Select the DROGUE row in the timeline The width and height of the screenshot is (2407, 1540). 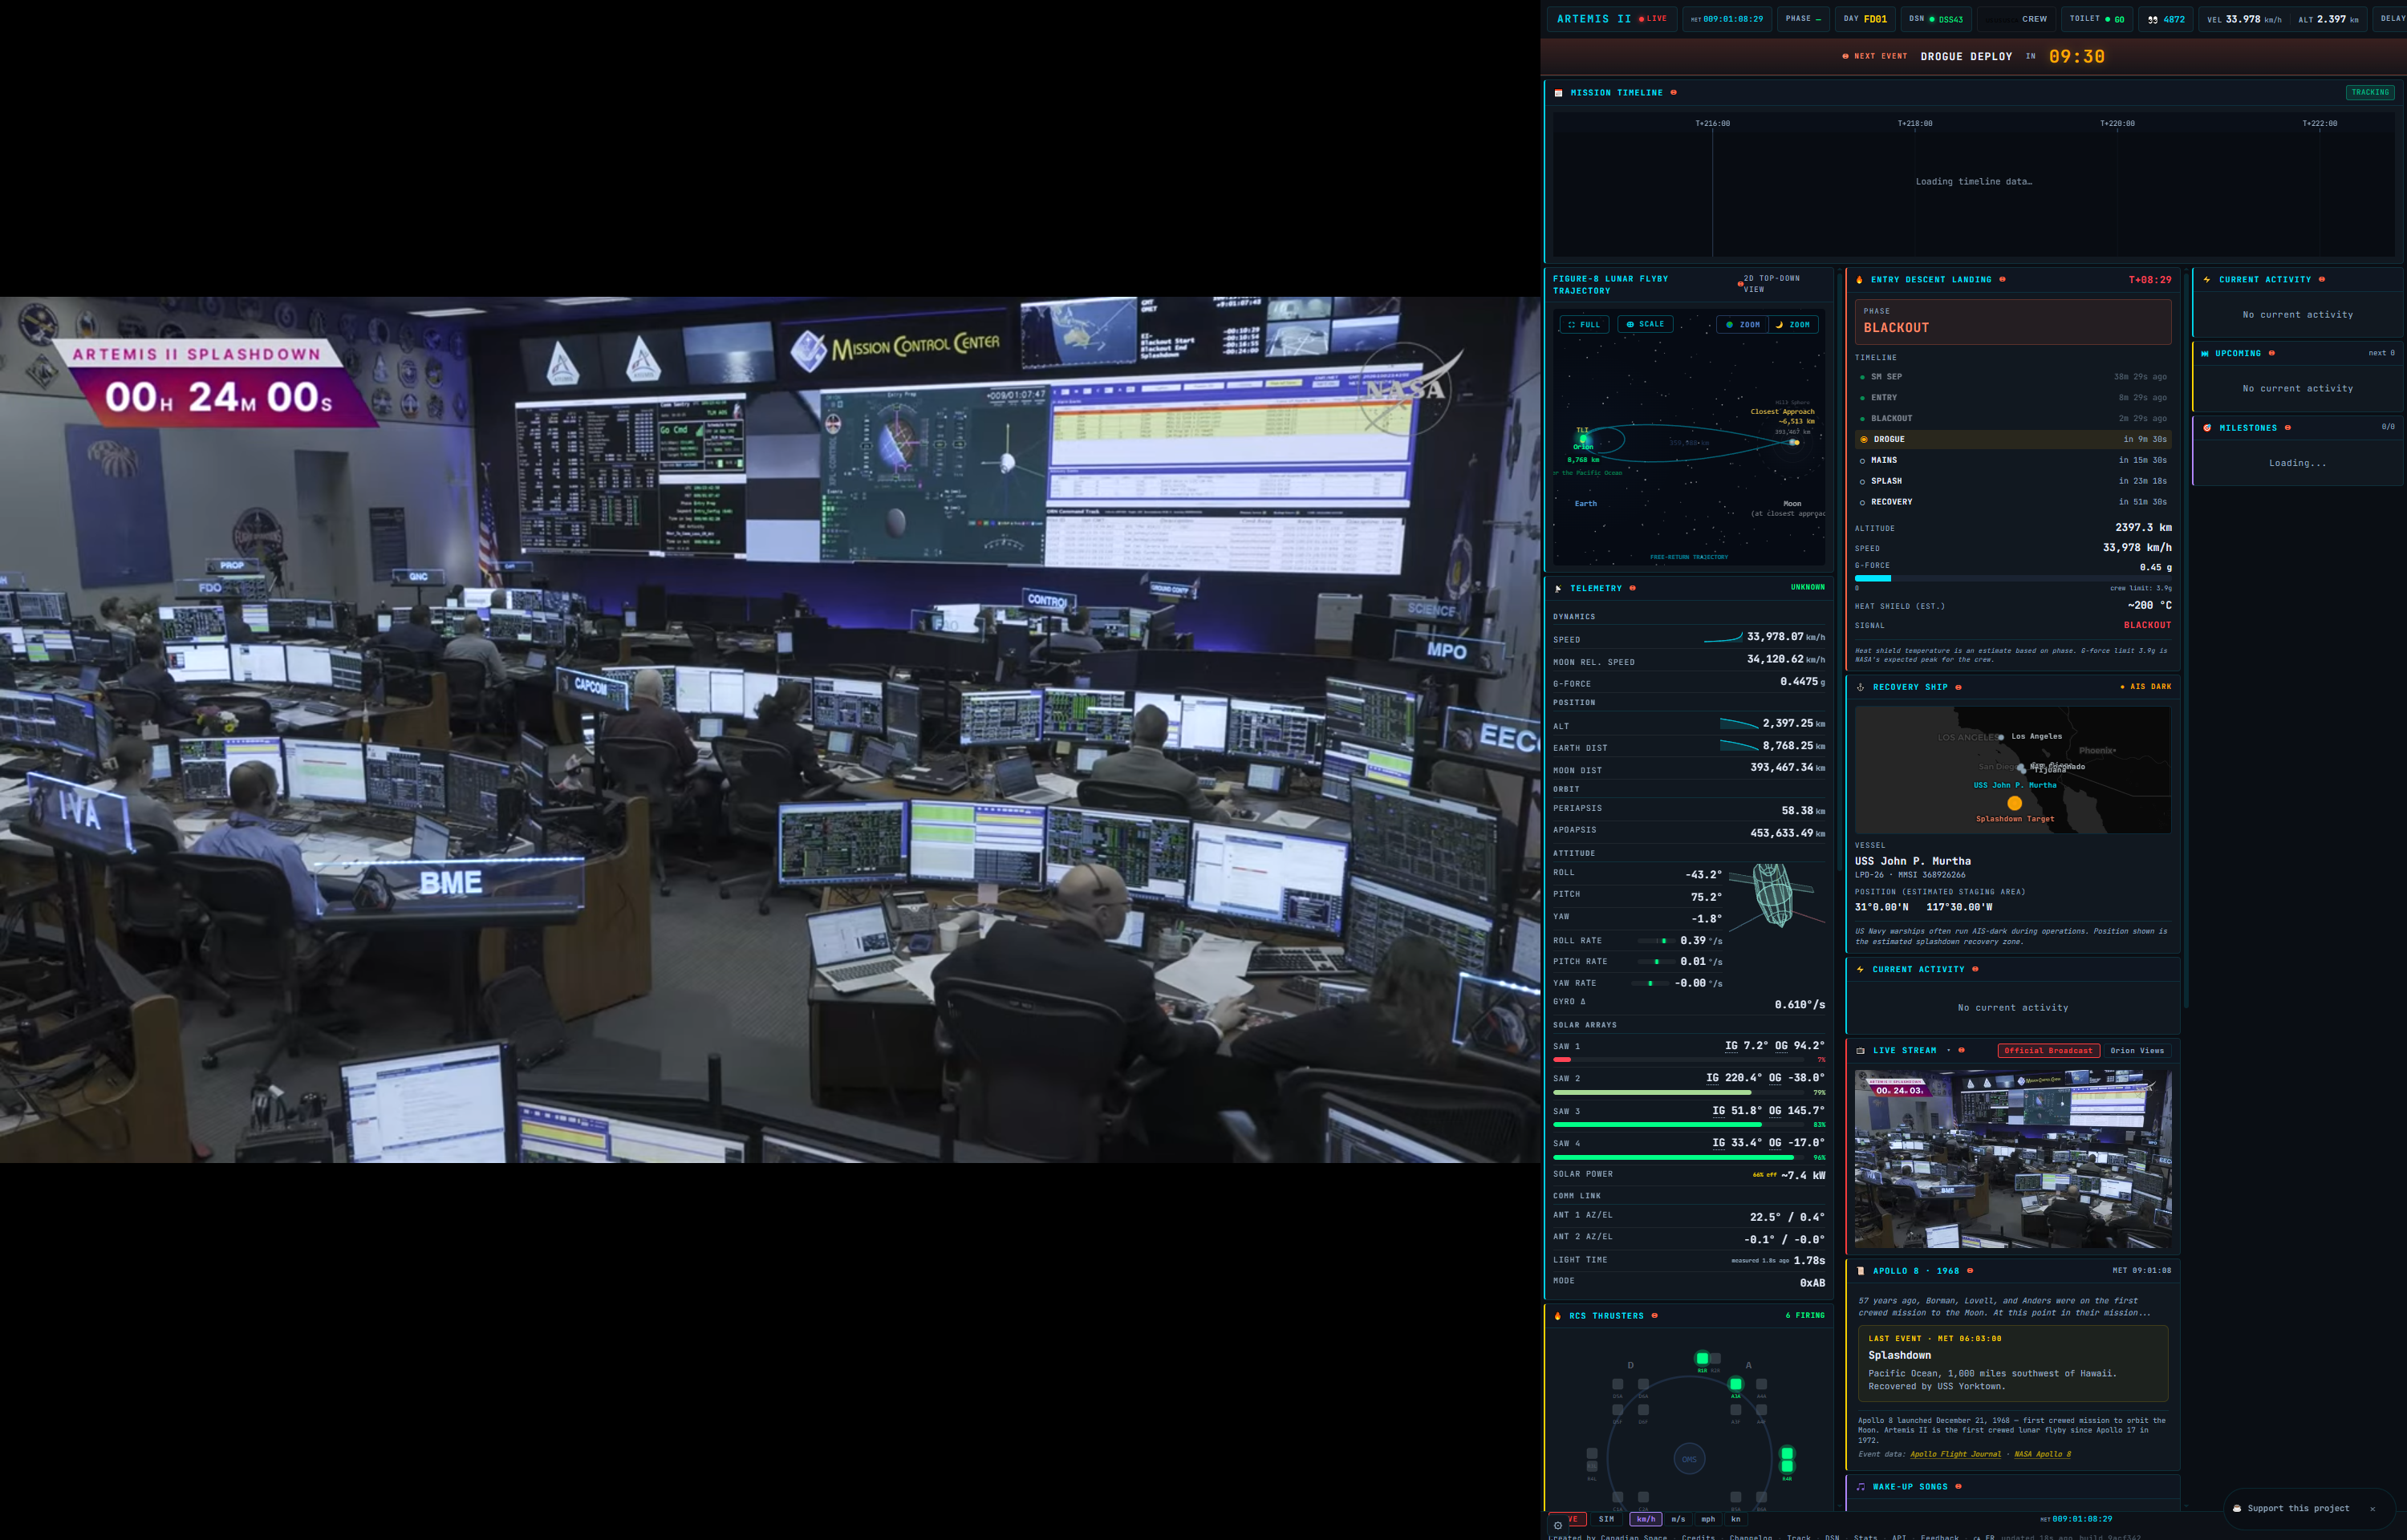click(2013, 440)
